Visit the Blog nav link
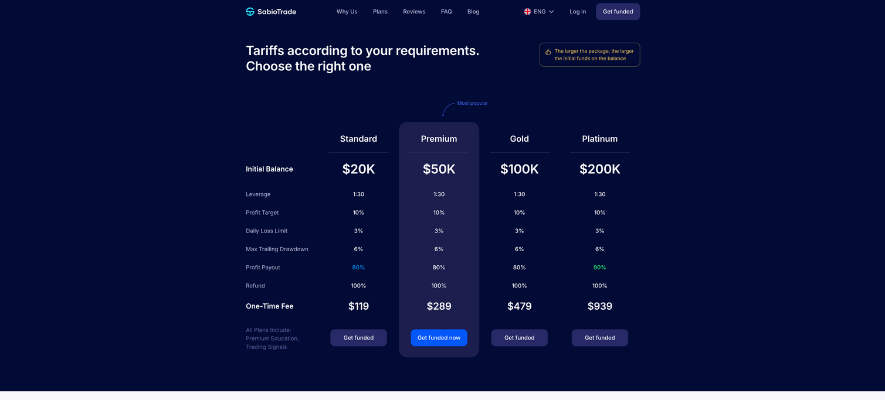The height and width of the screenshot is (400, 885). (473, 11)
